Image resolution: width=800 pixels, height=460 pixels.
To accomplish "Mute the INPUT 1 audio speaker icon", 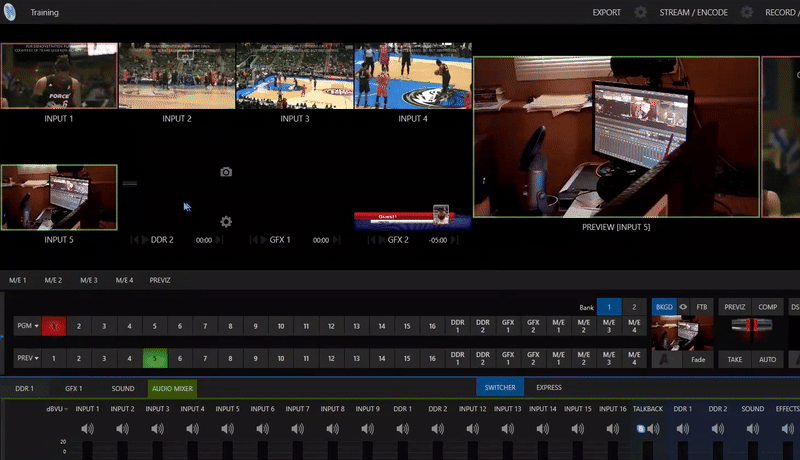I will [x=87, y=429].
